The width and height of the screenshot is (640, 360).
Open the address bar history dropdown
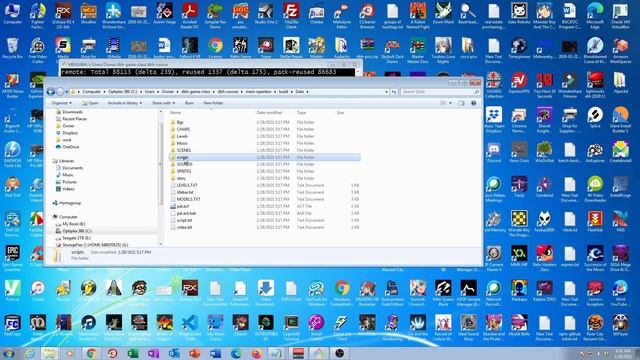tap(386, 92)
